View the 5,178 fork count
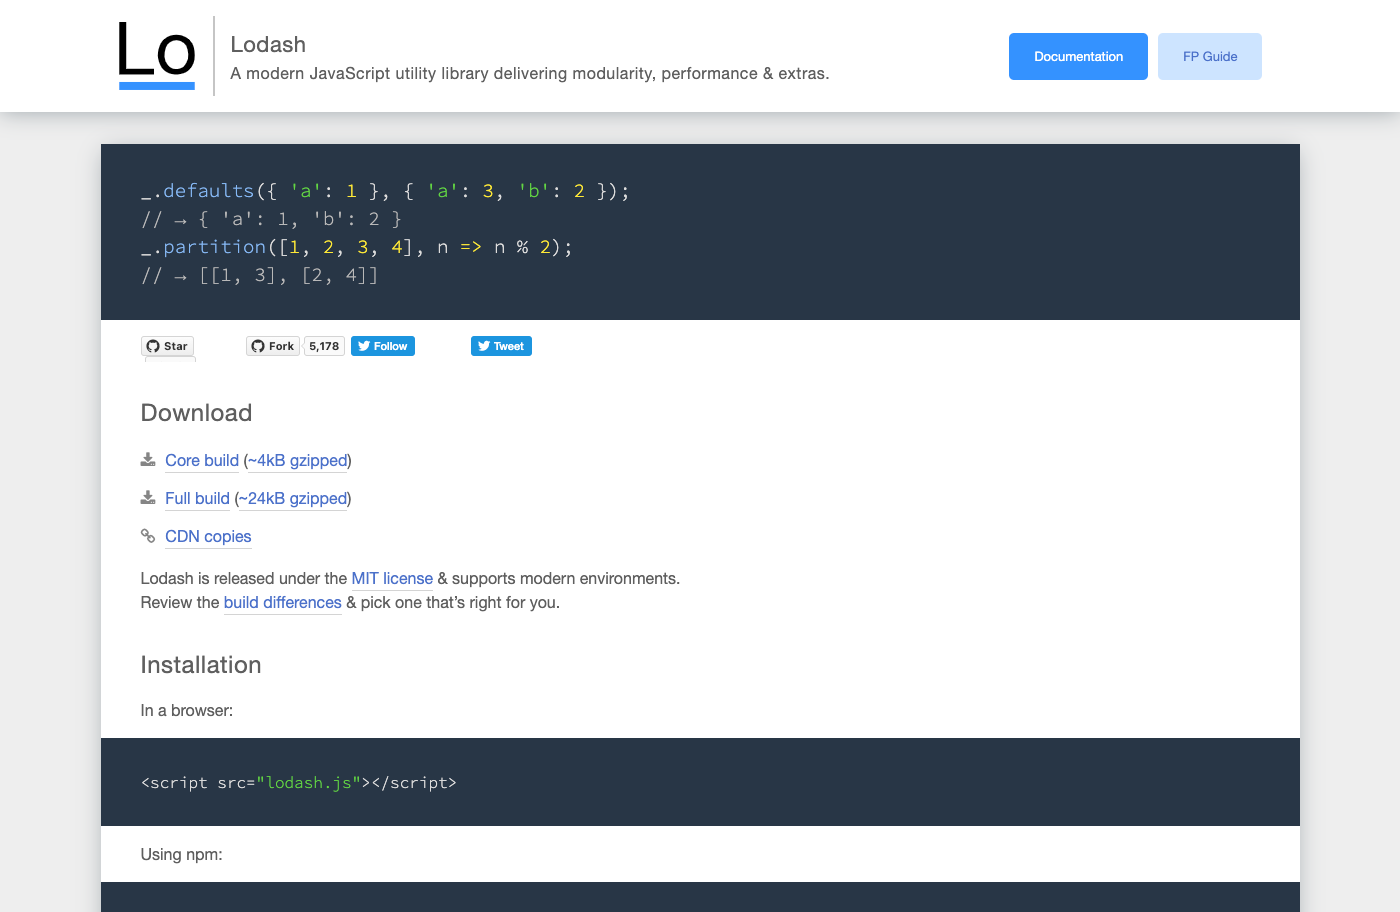Screen dimensions: 1400x912 click(x=324, y=346)
